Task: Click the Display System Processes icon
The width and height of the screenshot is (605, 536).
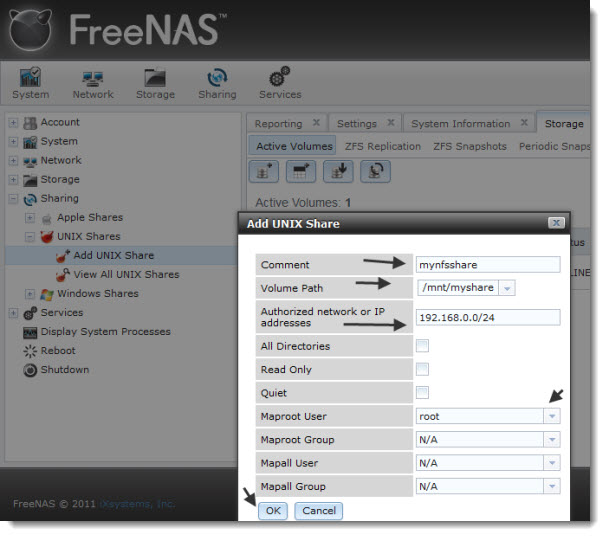Action: (x=30, y=332)
